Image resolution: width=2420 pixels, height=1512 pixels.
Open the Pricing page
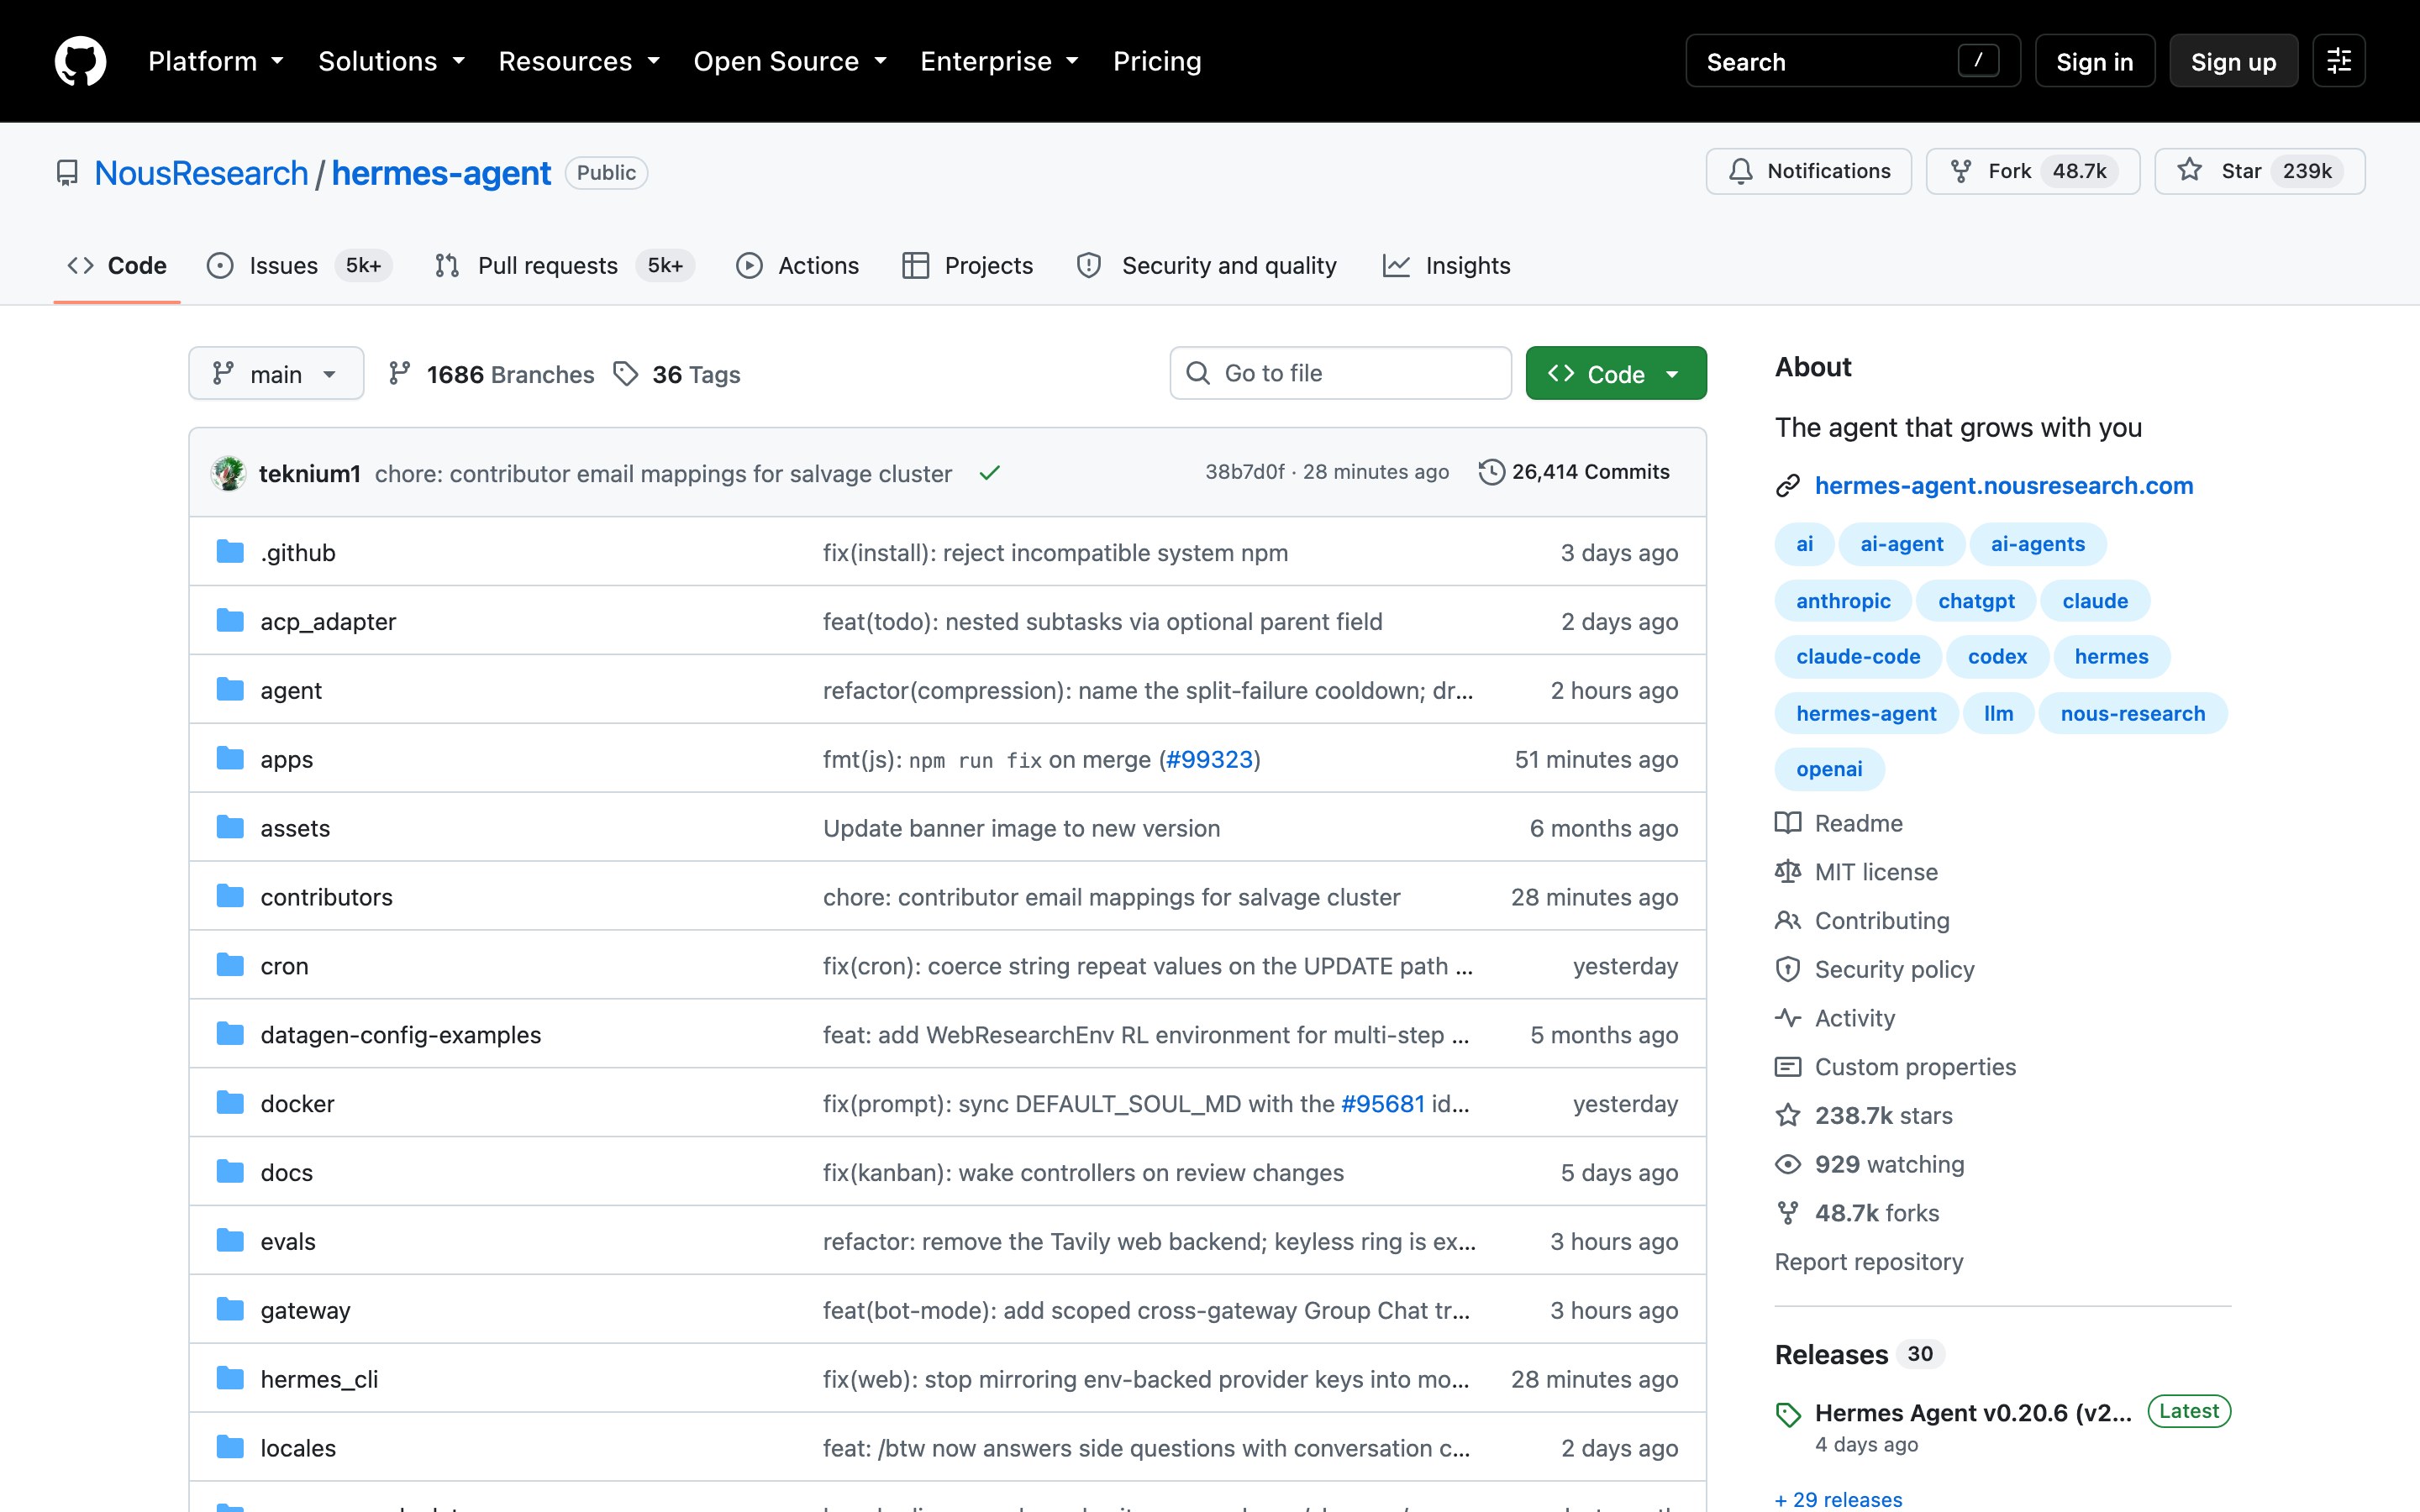[x=1157, y=61]
